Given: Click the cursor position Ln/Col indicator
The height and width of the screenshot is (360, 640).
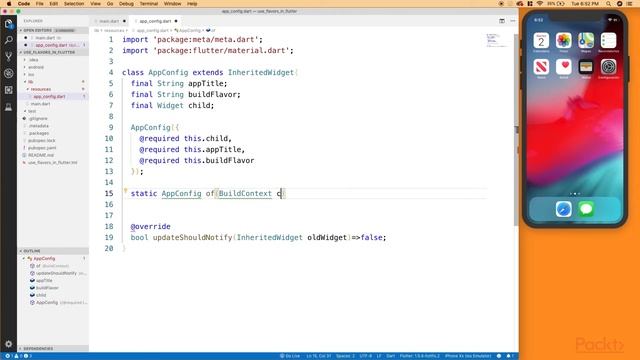Looking at the screenshot, I should click(319, 356).
